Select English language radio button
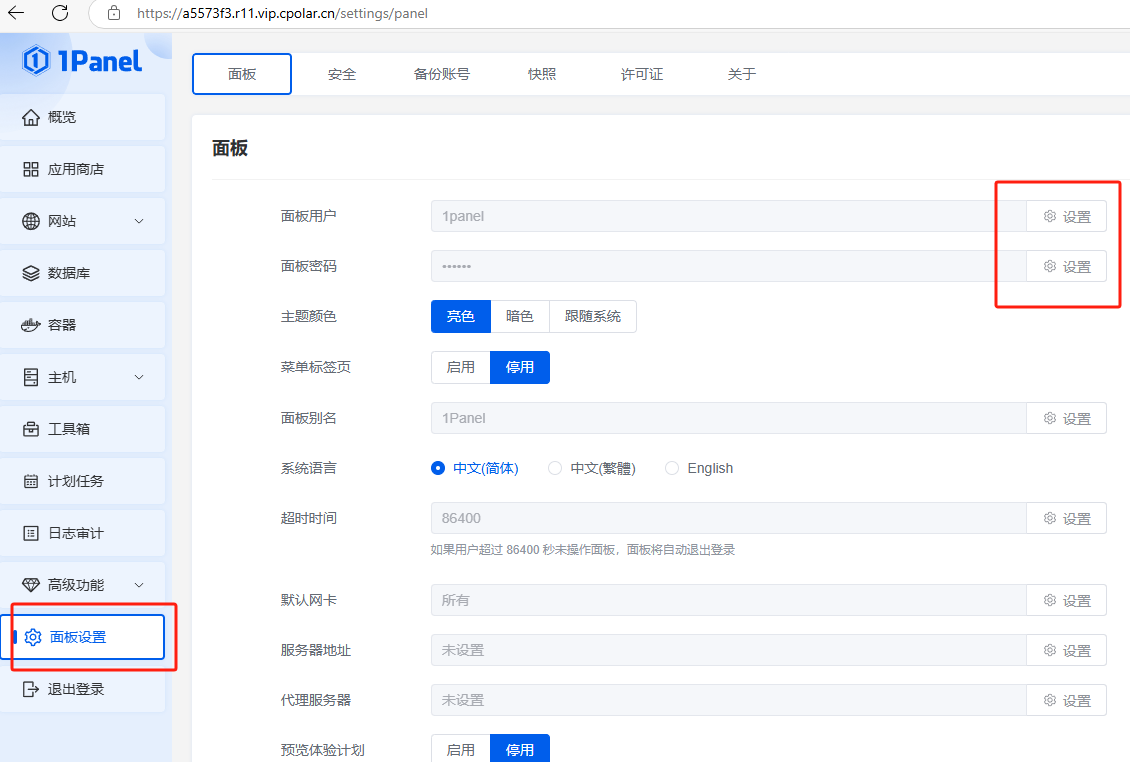The height and width of the screenshot is (762, 1130). [672, 468]
